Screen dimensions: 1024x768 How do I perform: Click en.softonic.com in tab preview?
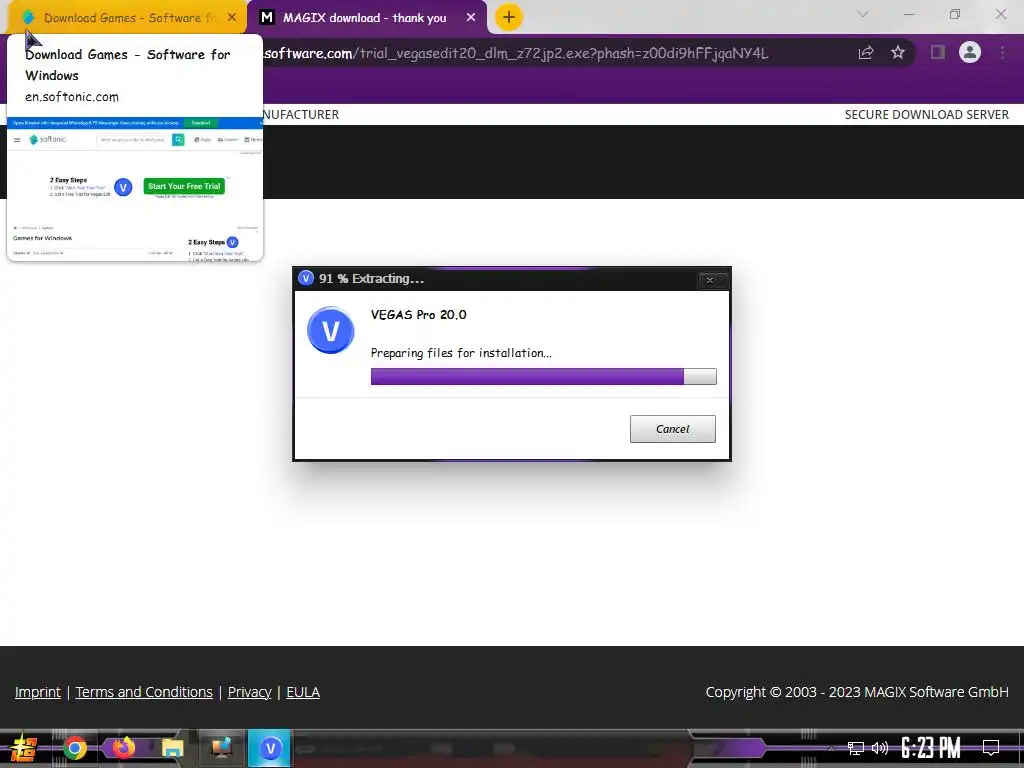72,97
